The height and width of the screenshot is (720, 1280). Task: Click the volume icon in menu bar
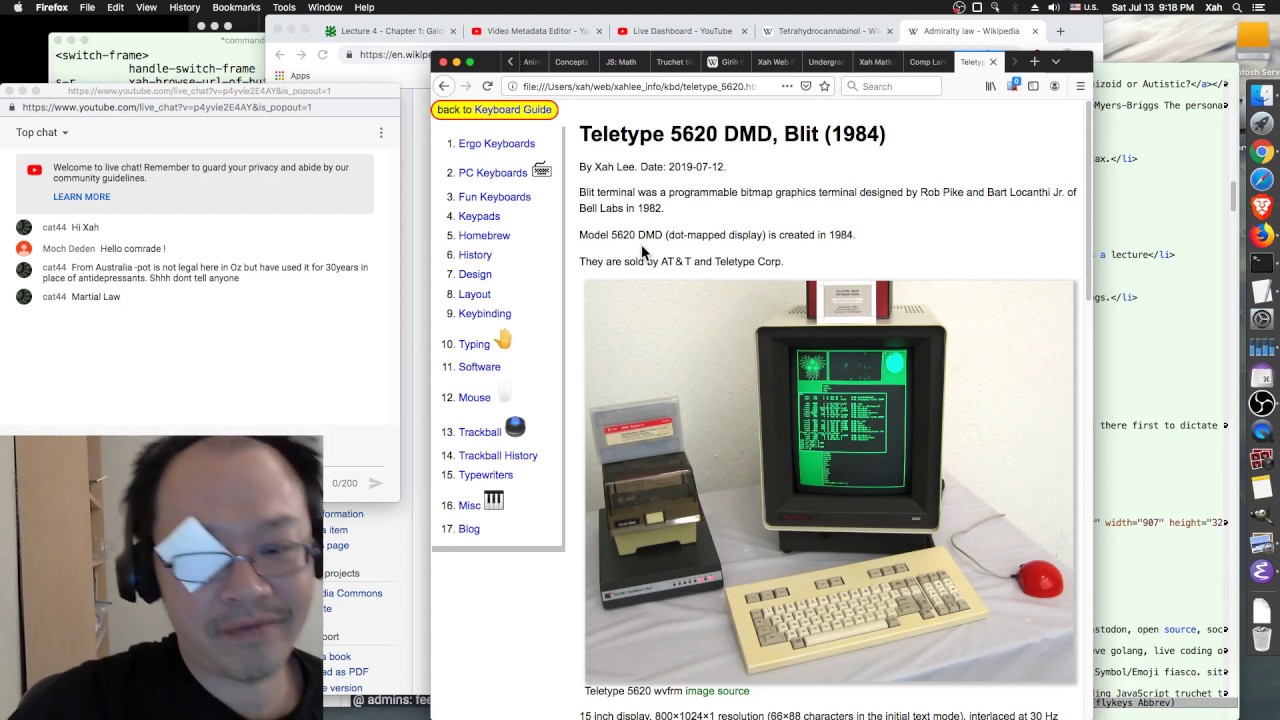pyautogui.click(x=1054, y=7)
